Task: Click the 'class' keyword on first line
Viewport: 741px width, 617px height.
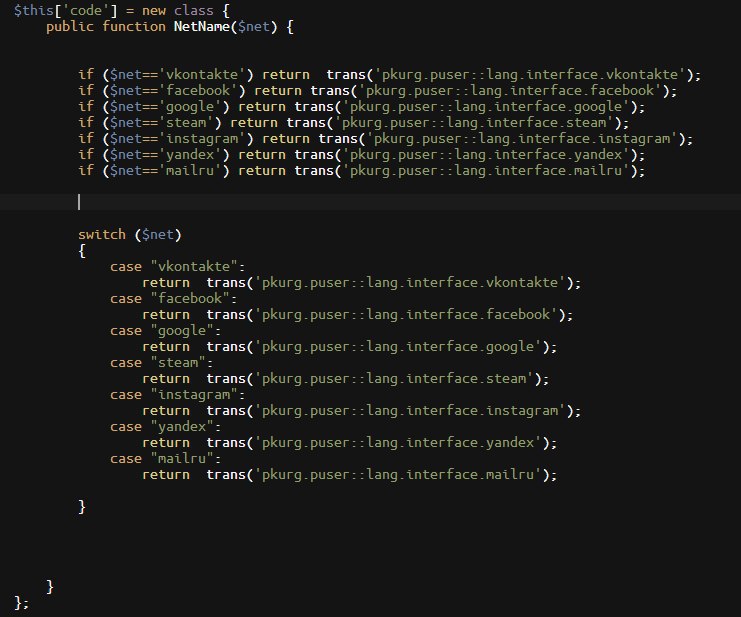Action: click(194, 10)
